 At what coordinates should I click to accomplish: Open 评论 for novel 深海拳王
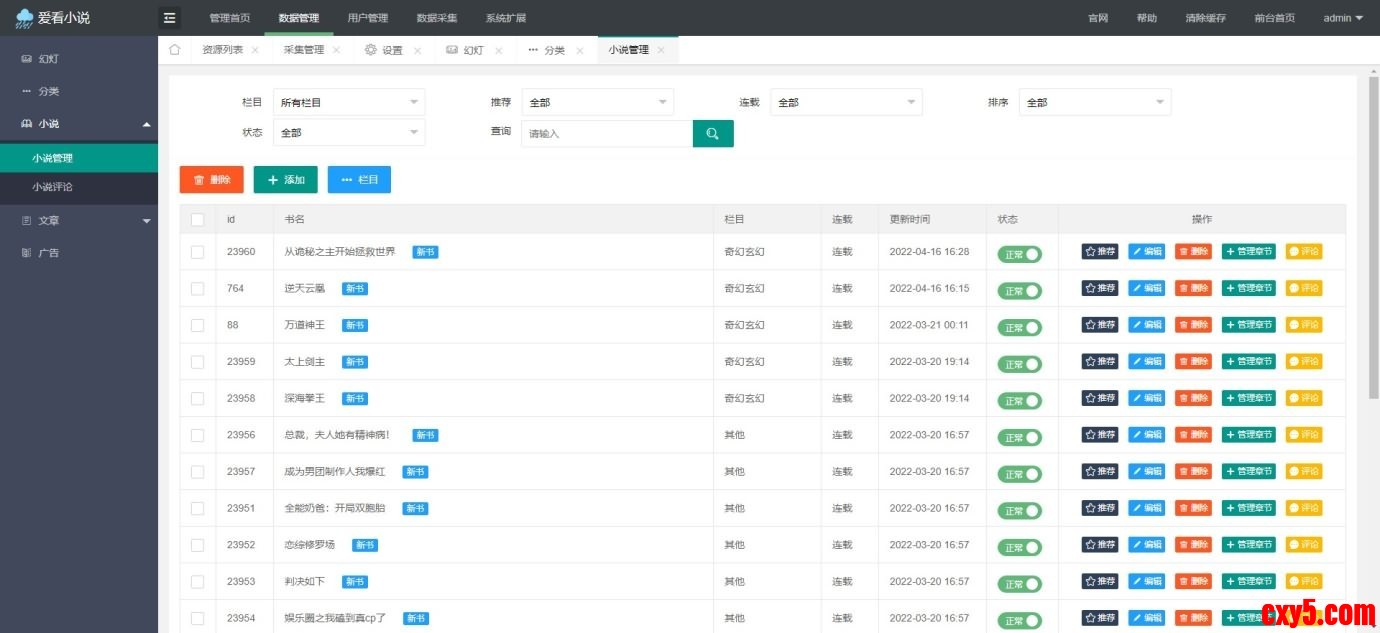1304,398
